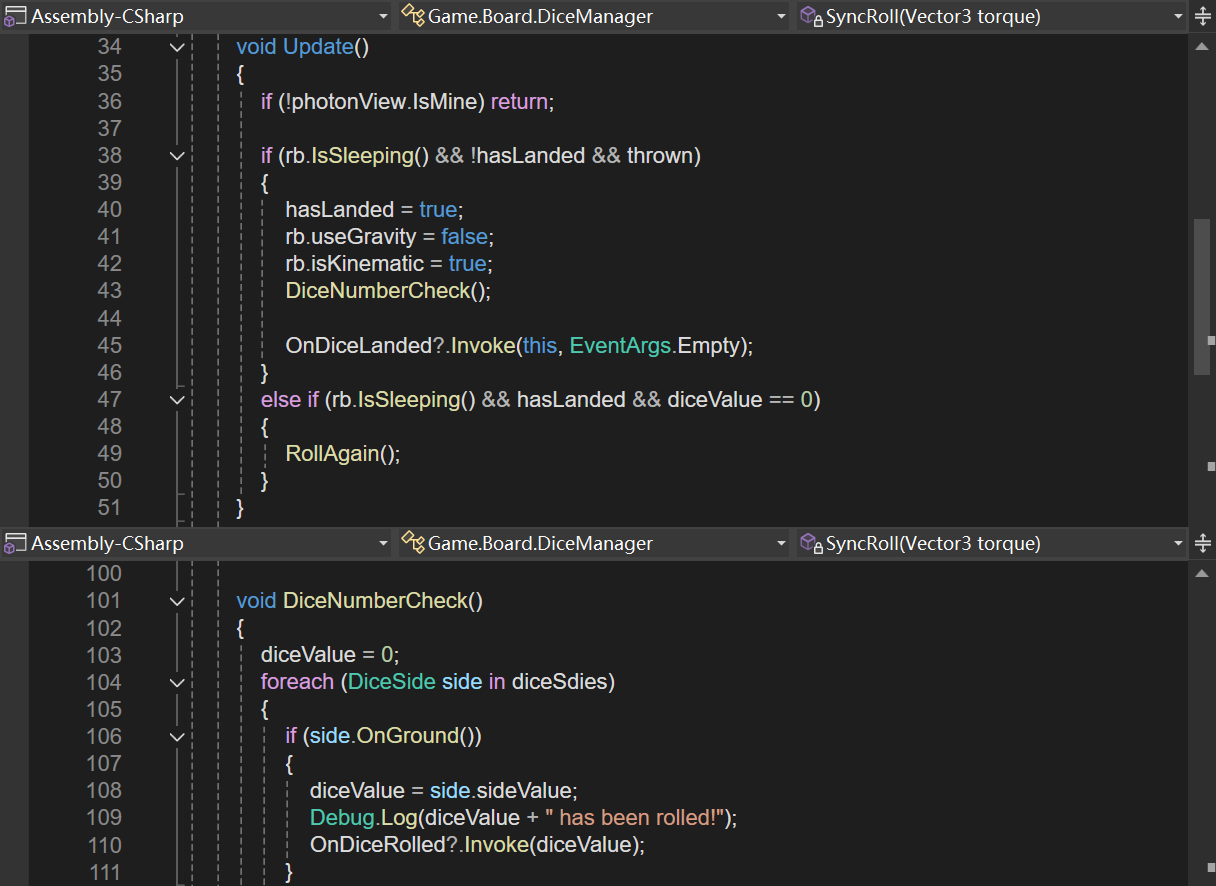This screenshot has height=886, width=1216.
Task: Click the scroll-up arrow of upper pane scrollbar
Action: click(x=1202, y=46)
